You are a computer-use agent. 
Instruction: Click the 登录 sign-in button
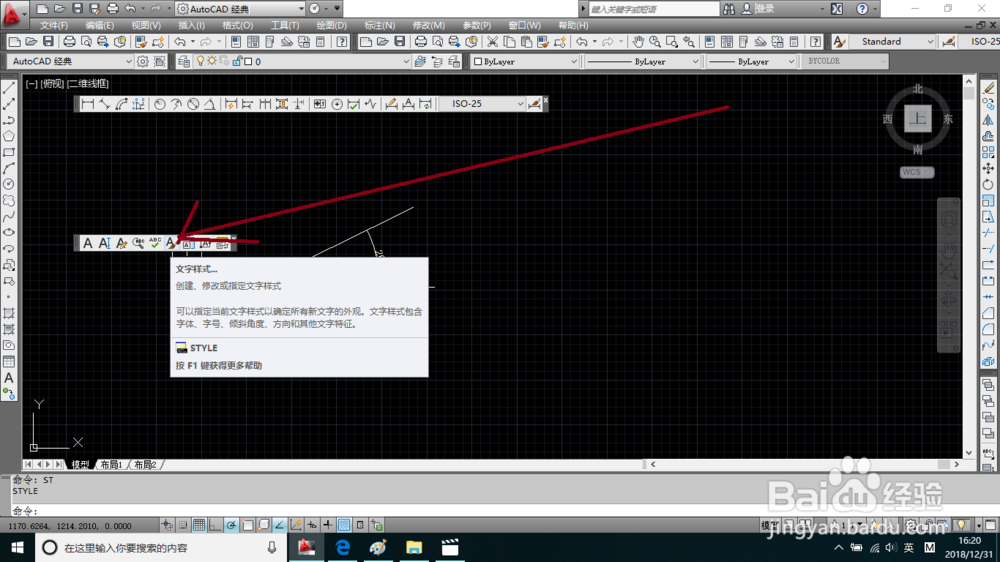764,9
